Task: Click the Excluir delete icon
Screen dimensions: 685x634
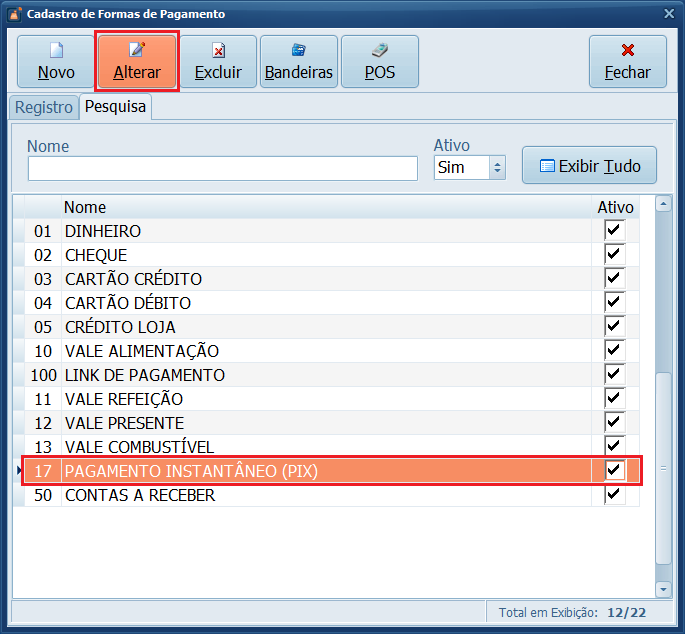Action: 218,49
